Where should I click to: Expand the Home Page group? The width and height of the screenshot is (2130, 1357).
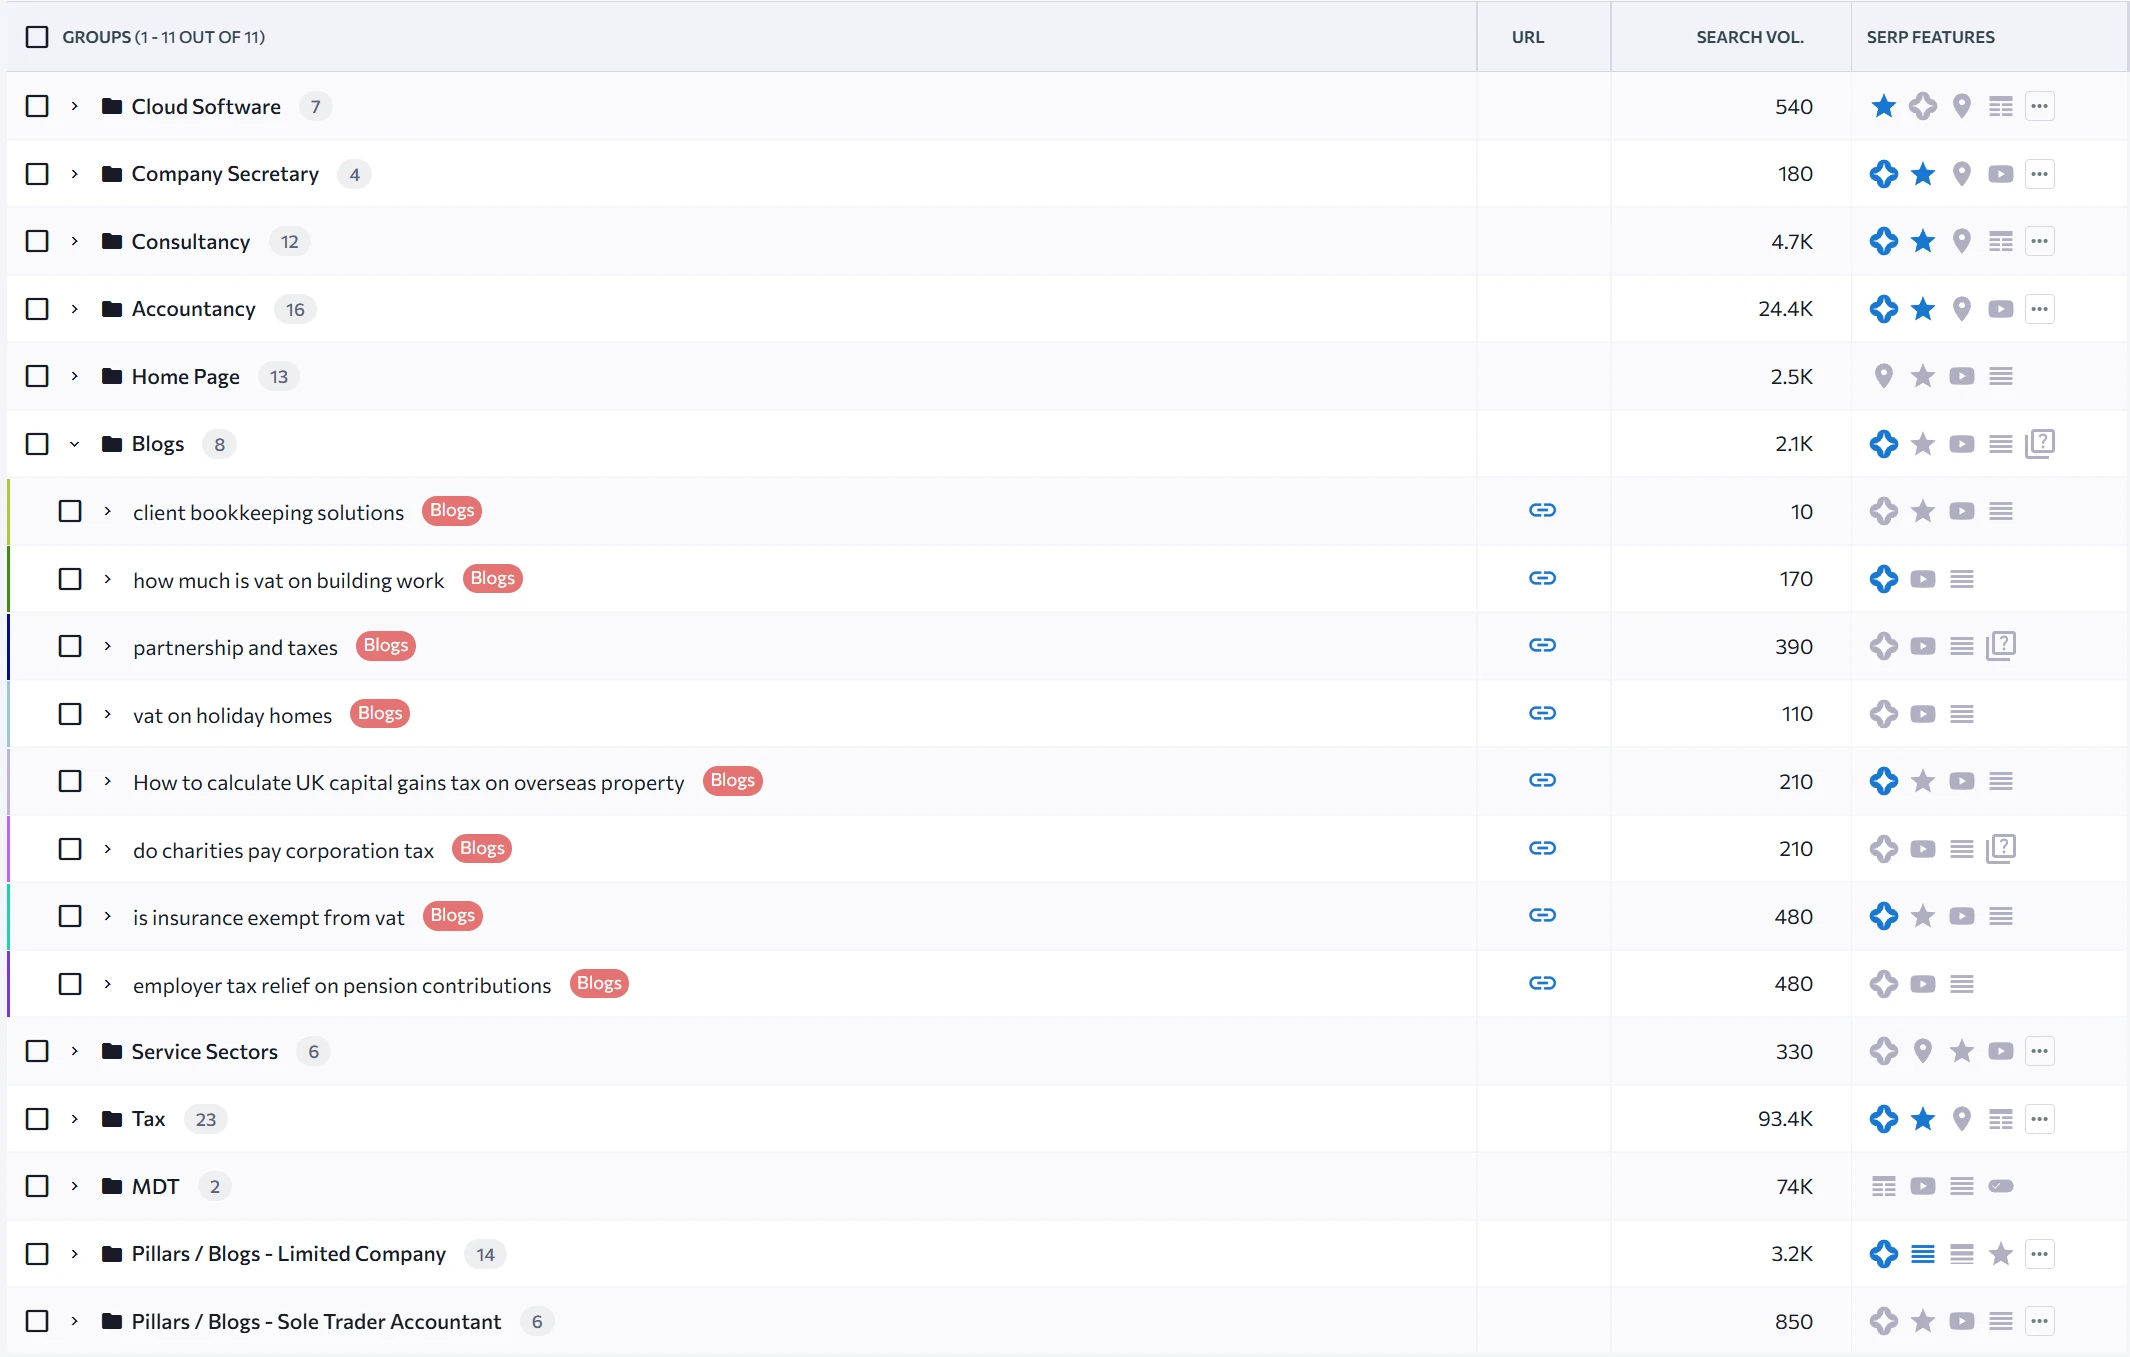pyautogui.click(x=74, y=376)
